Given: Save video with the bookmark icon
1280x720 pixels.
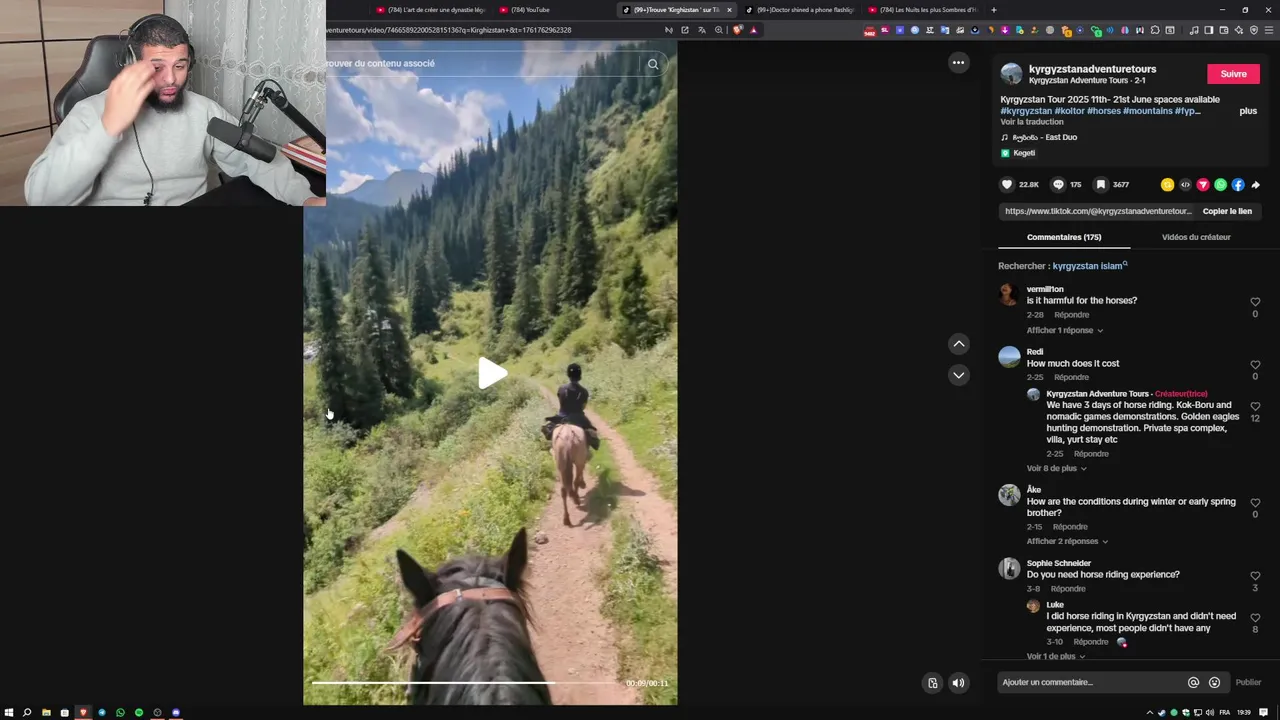Looking at the screenshot, I should click(x=1101, y=184).
